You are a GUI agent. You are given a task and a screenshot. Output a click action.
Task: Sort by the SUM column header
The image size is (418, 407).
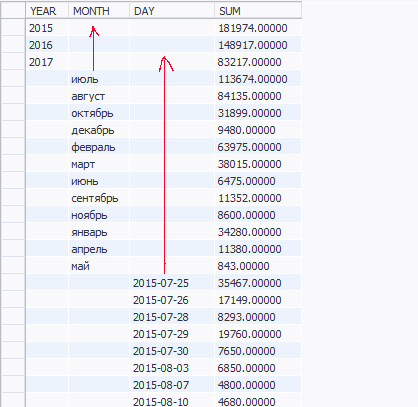pos(258,11)
